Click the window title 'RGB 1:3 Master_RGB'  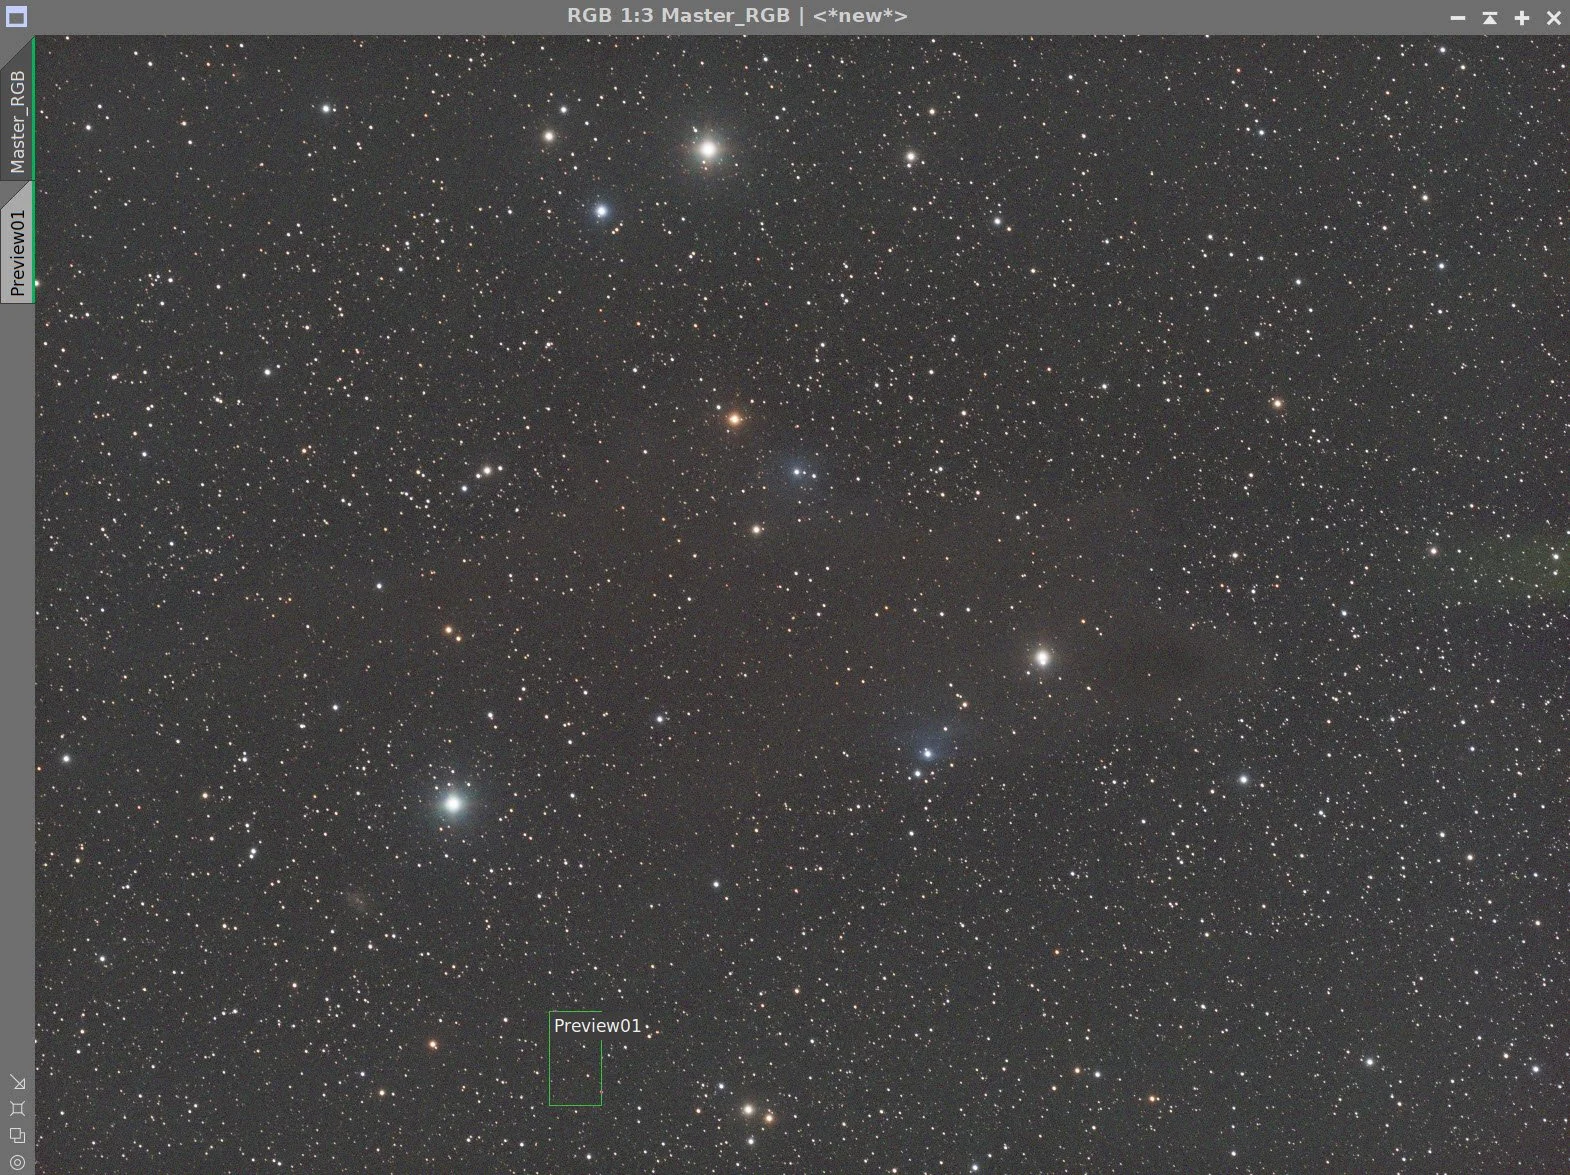click(x=678, y=16)
